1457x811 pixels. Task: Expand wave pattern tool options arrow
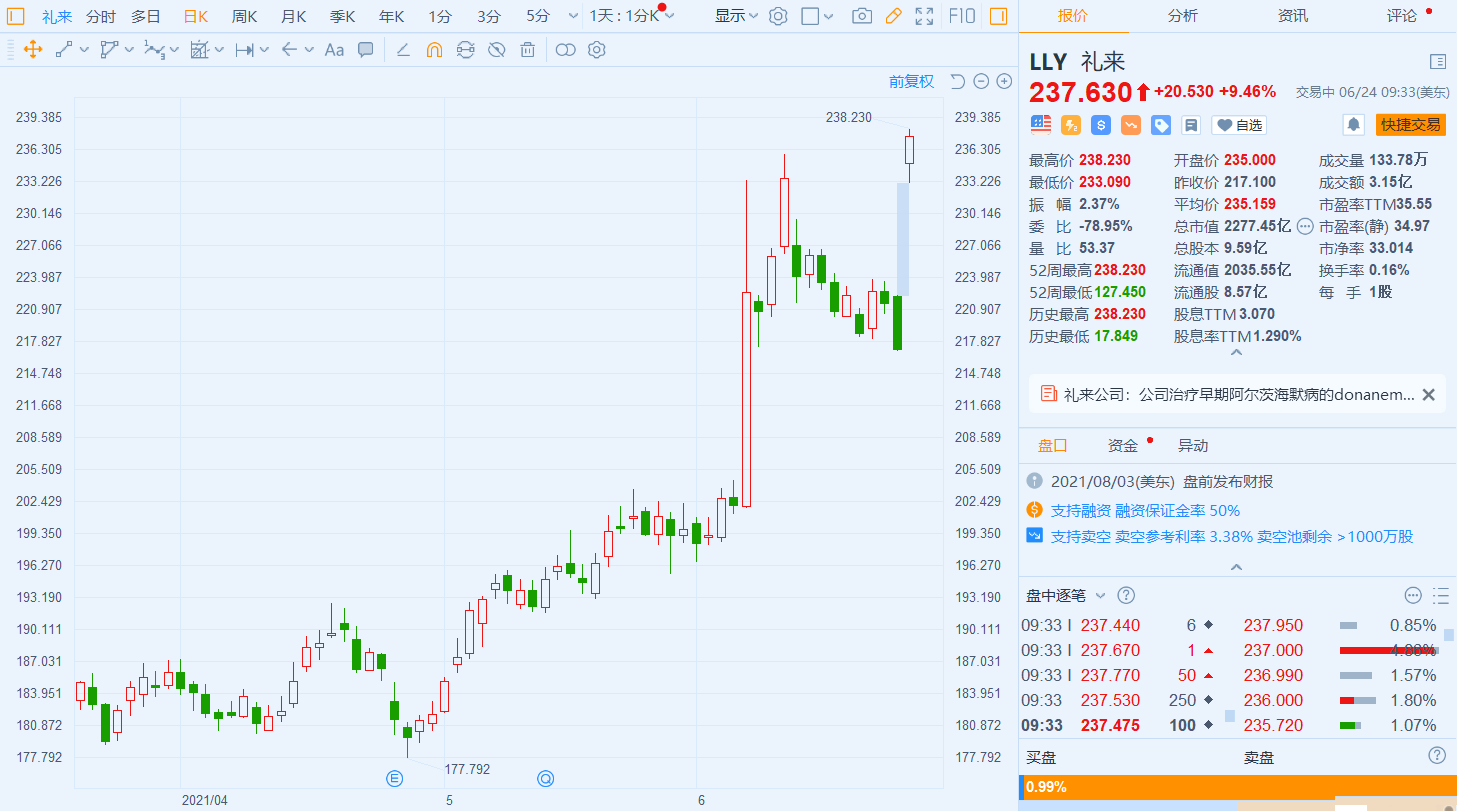click(x=174, y=50)
